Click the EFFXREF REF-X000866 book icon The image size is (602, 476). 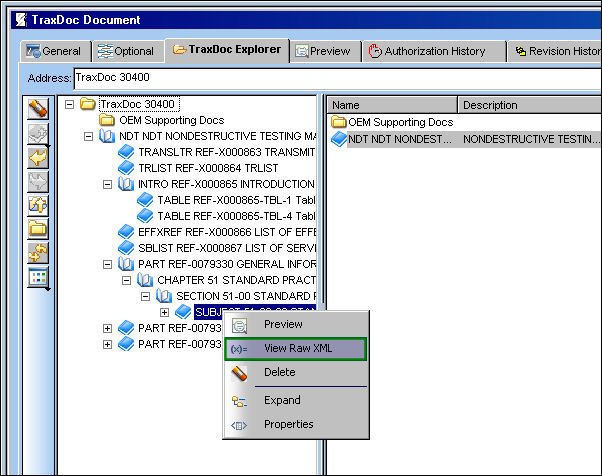(126, 232)
